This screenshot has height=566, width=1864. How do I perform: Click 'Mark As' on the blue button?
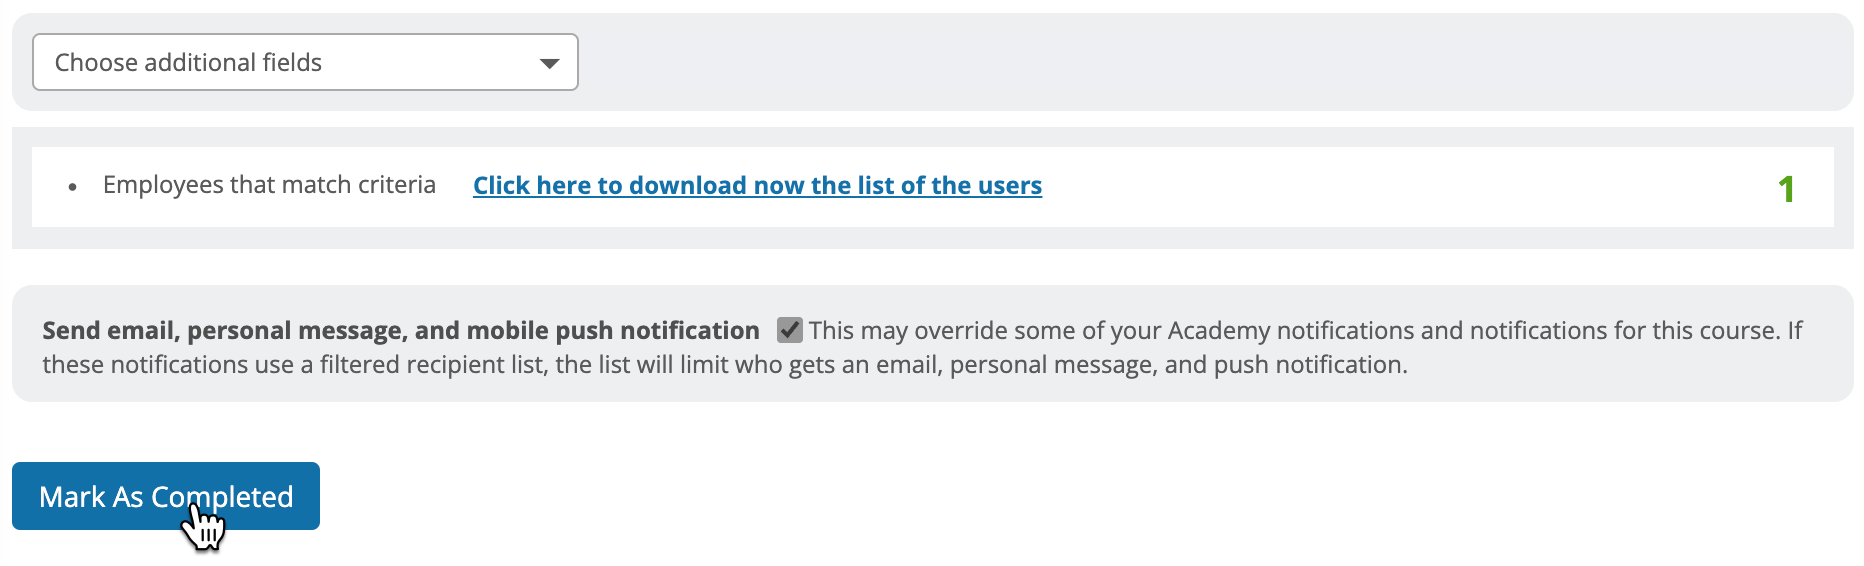tap(91, 497)
